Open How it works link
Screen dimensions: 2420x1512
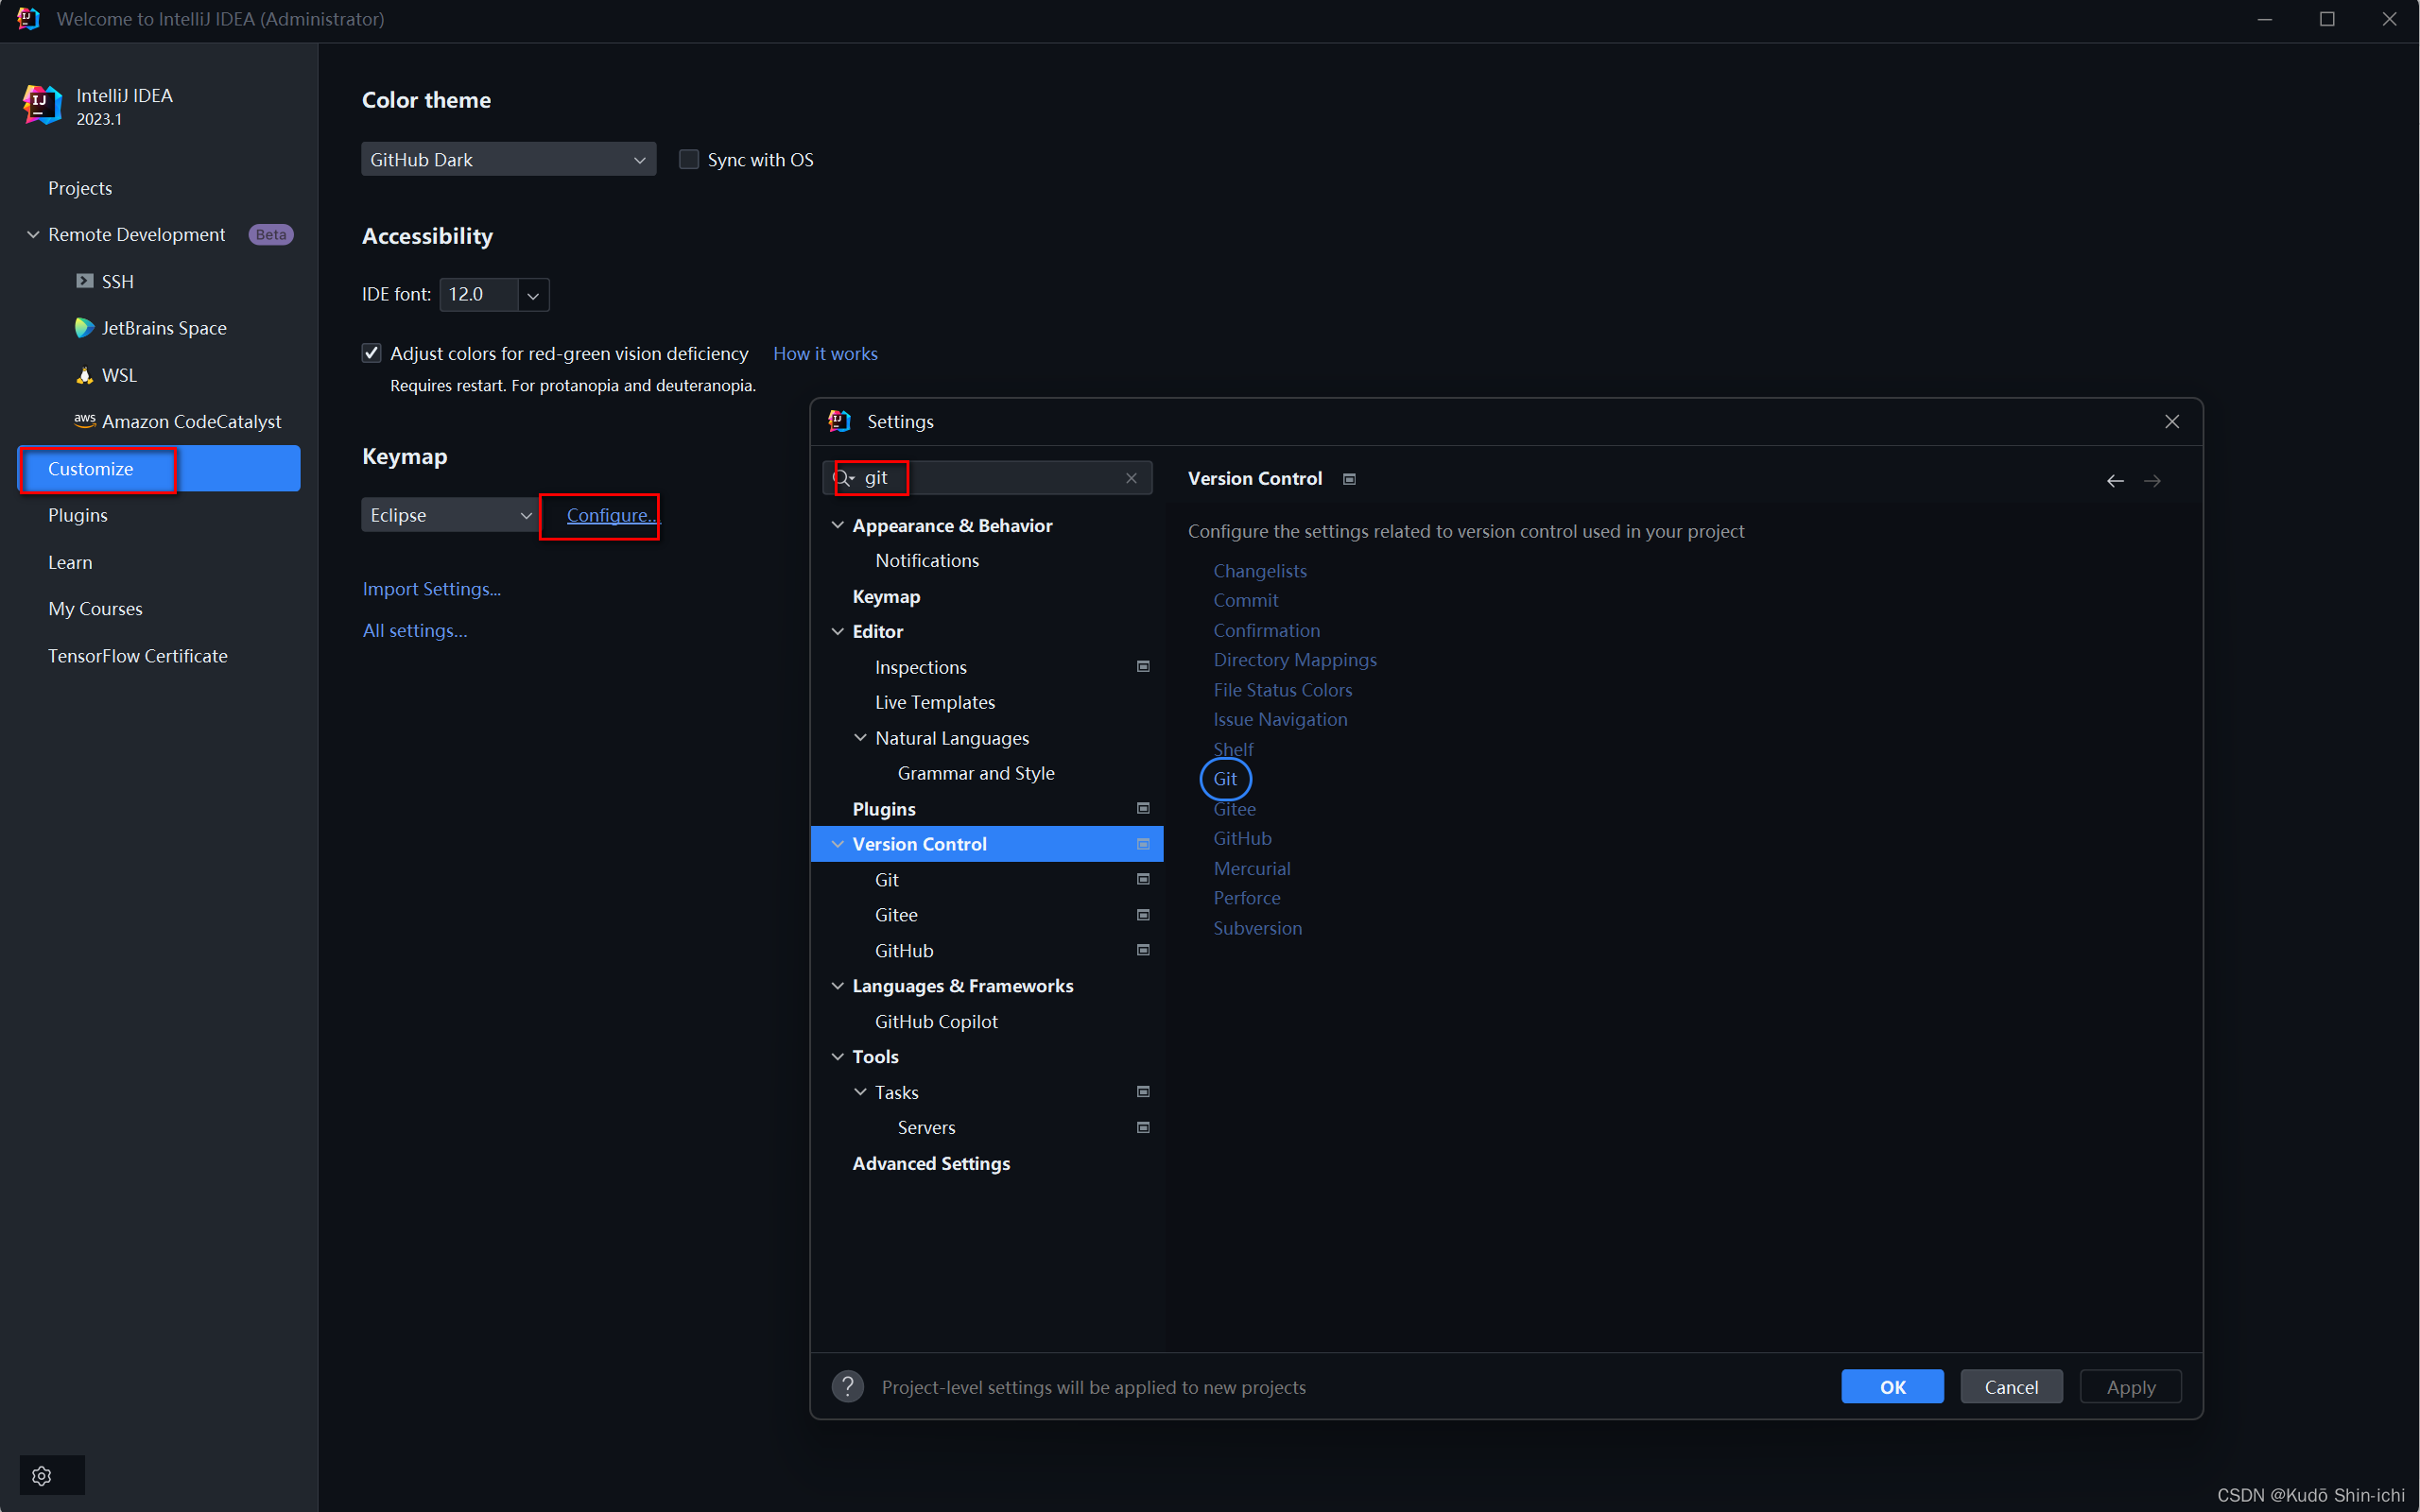click(x=825, y=354)
